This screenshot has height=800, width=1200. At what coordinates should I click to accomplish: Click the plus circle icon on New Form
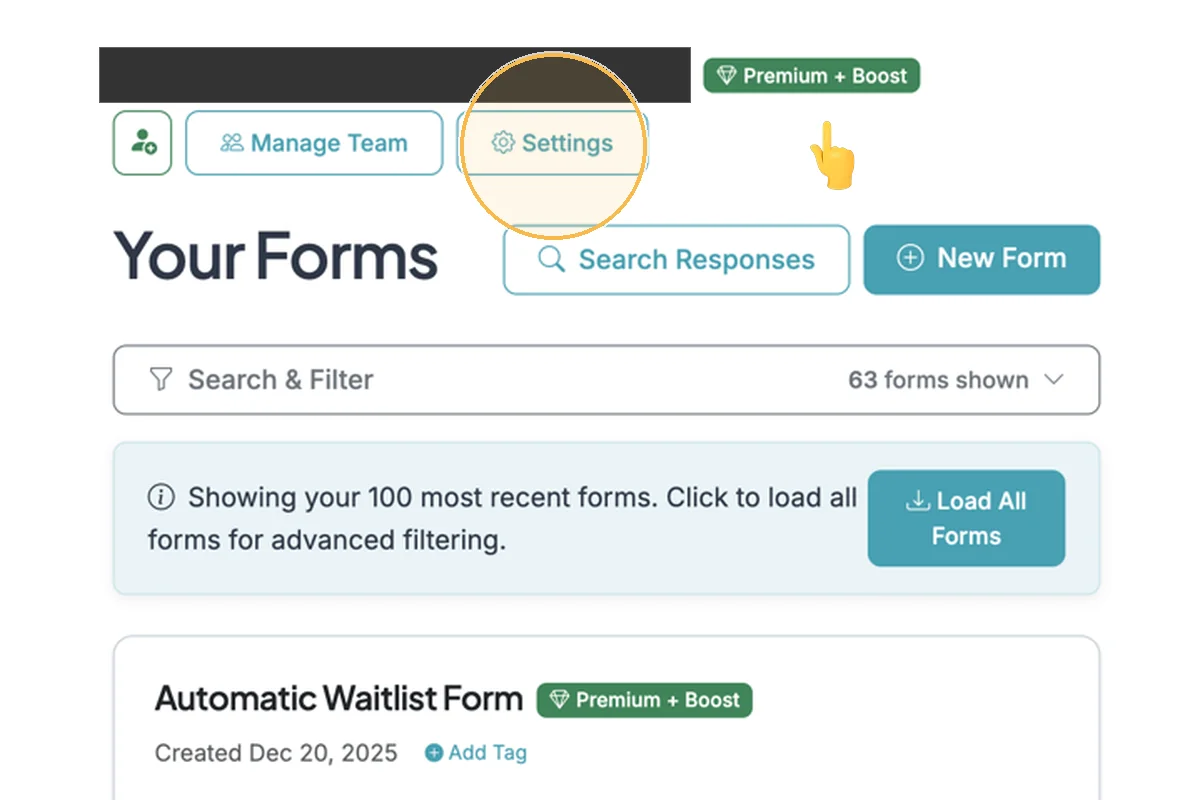pos(909,259)
